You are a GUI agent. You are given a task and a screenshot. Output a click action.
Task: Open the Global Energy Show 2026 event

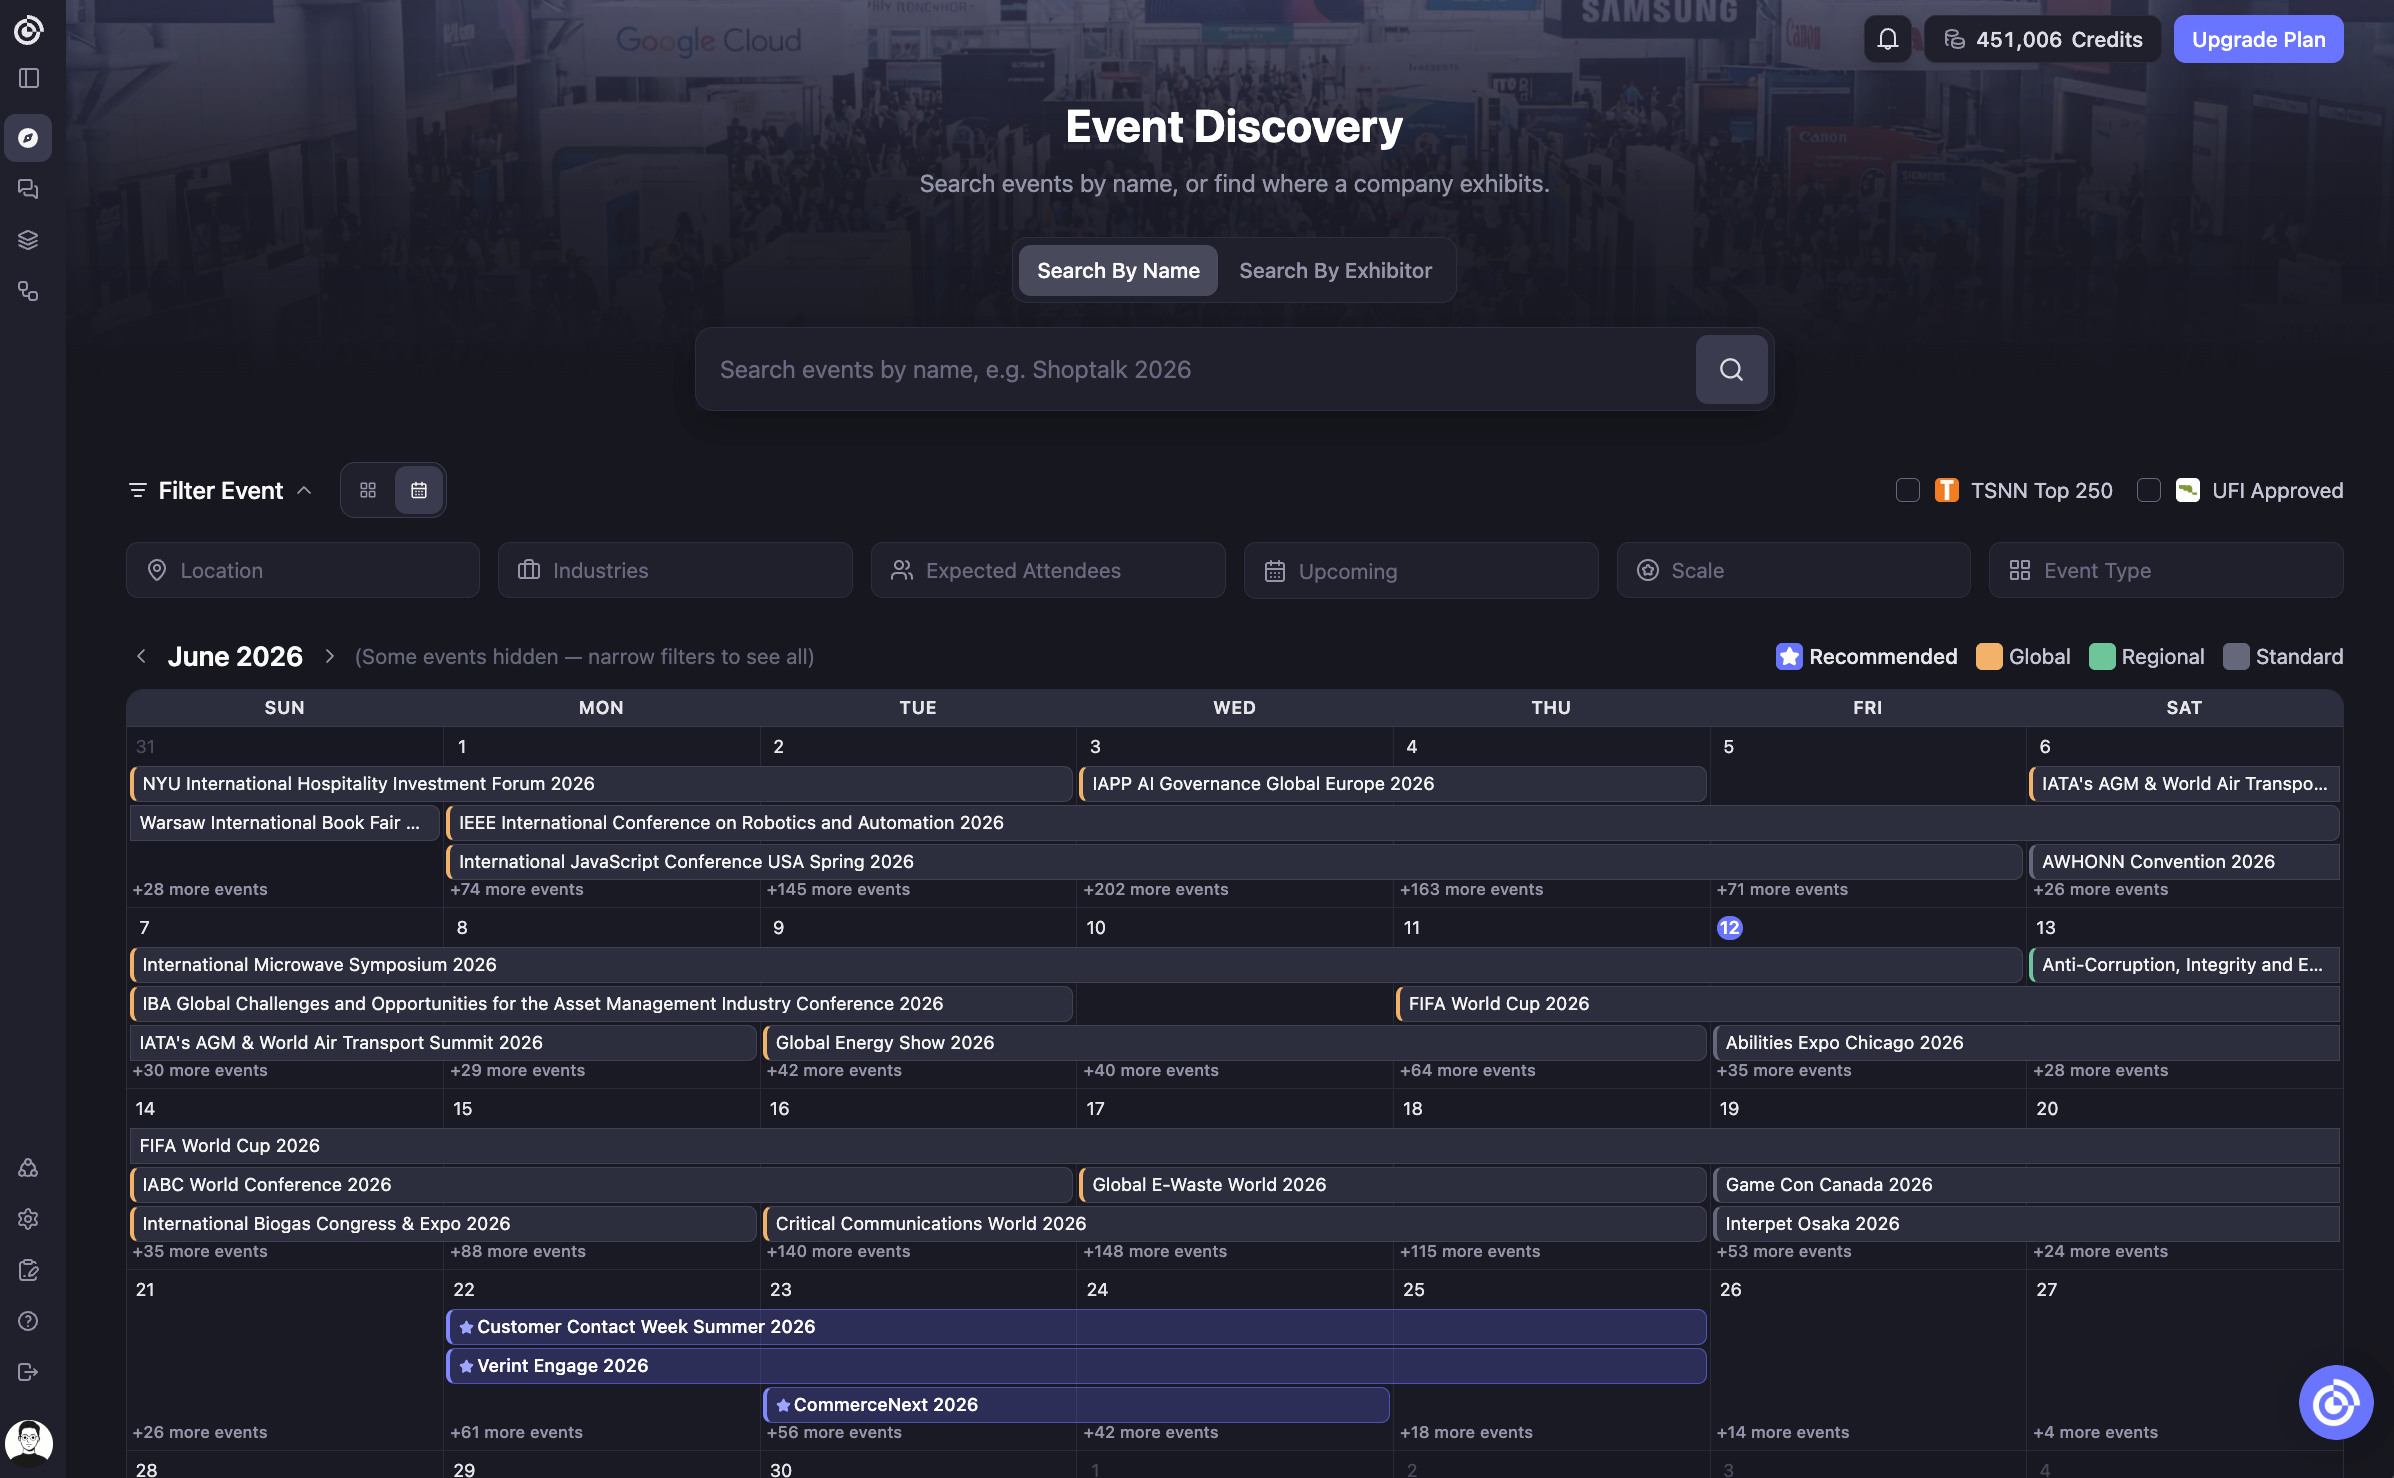click(x=1234, y=1043)
